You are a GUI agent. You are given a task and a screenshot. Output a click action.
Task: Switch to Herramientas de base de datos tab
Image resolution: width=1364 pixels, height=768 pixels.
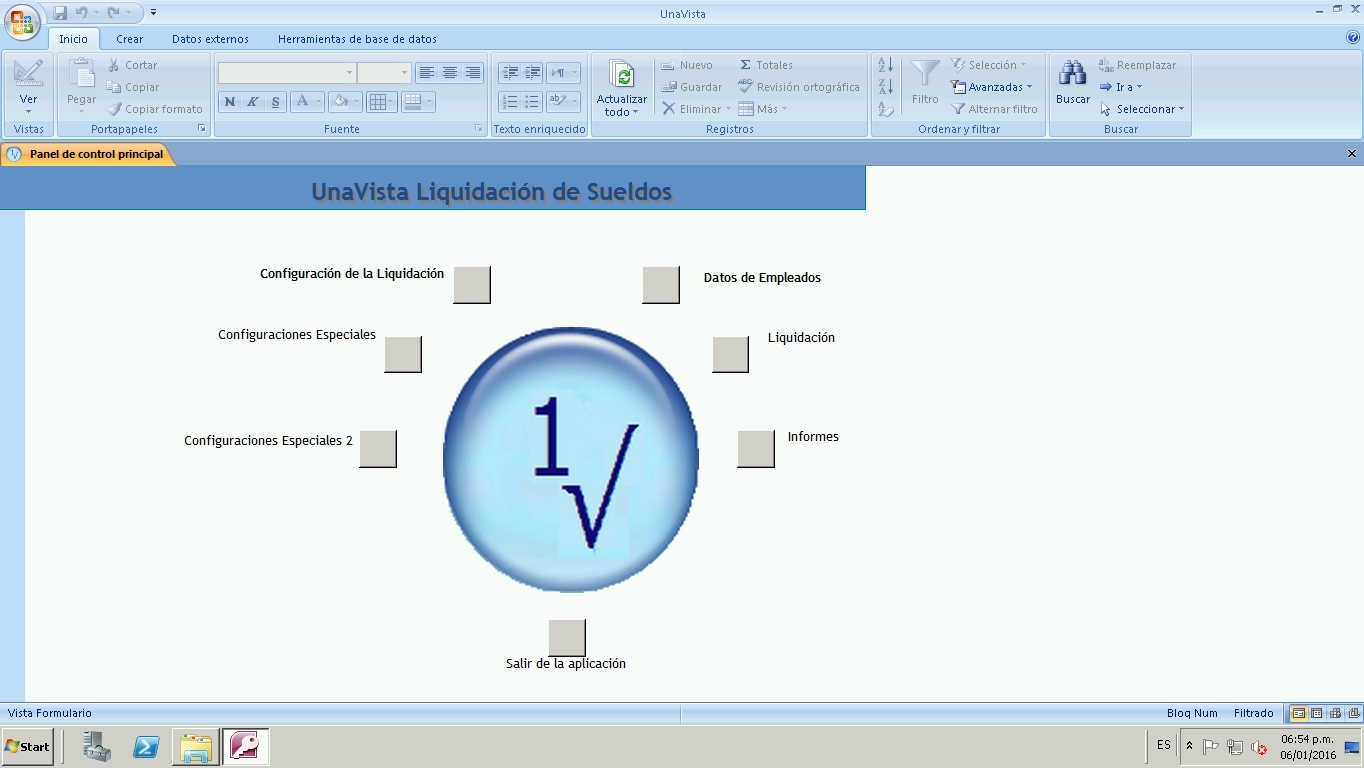357,39
